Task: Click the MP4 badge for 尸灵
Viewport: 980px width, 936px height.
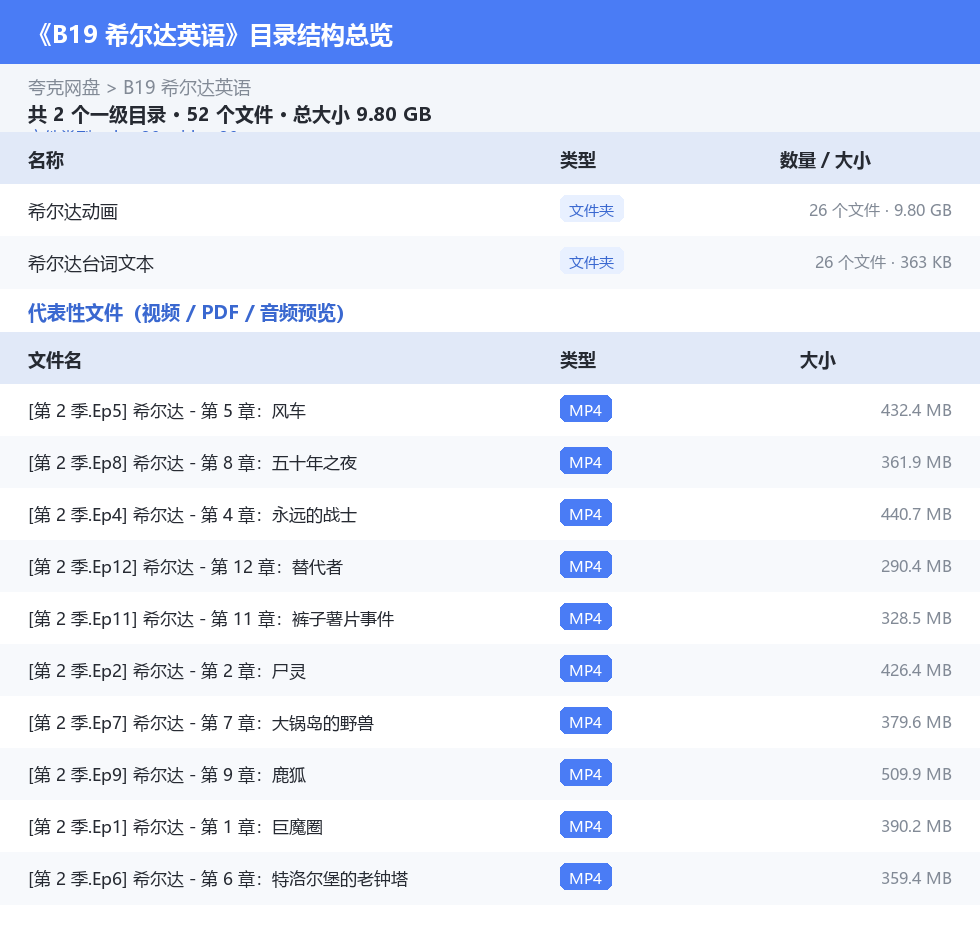Action: coord(586,669)
